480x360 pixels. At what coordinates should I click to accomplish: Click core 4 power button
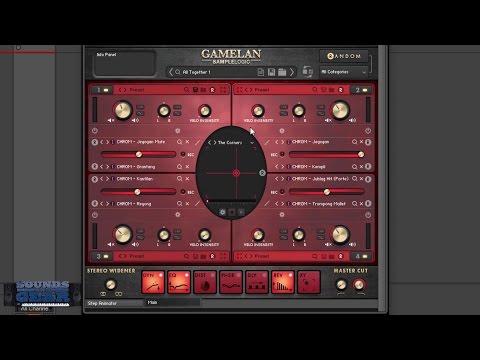coord(368,215)
